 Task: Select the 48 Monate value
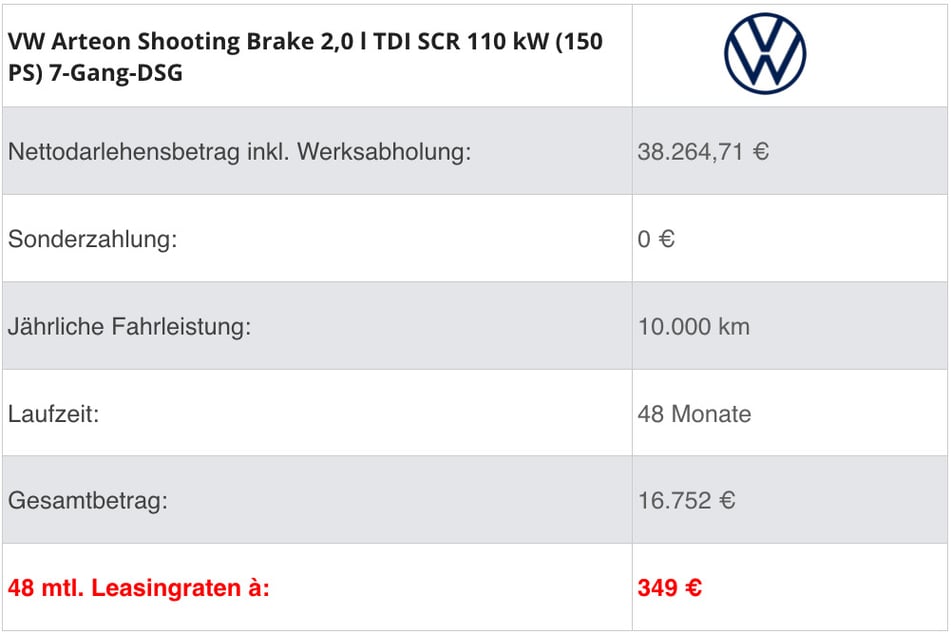click(x=694, y=414)
